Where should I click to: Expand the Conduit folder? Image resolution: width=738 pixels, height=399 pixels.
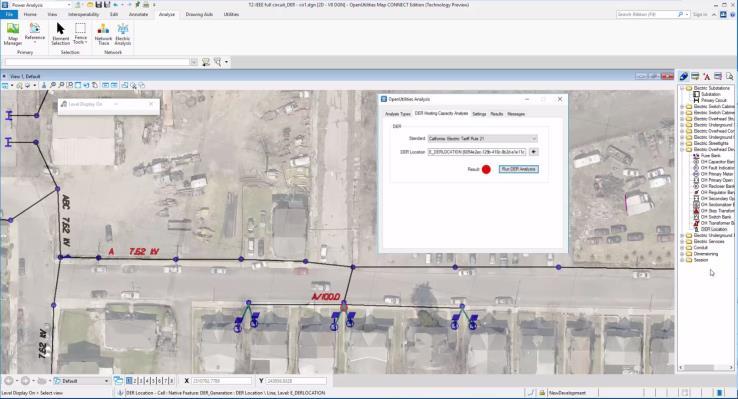682,247
